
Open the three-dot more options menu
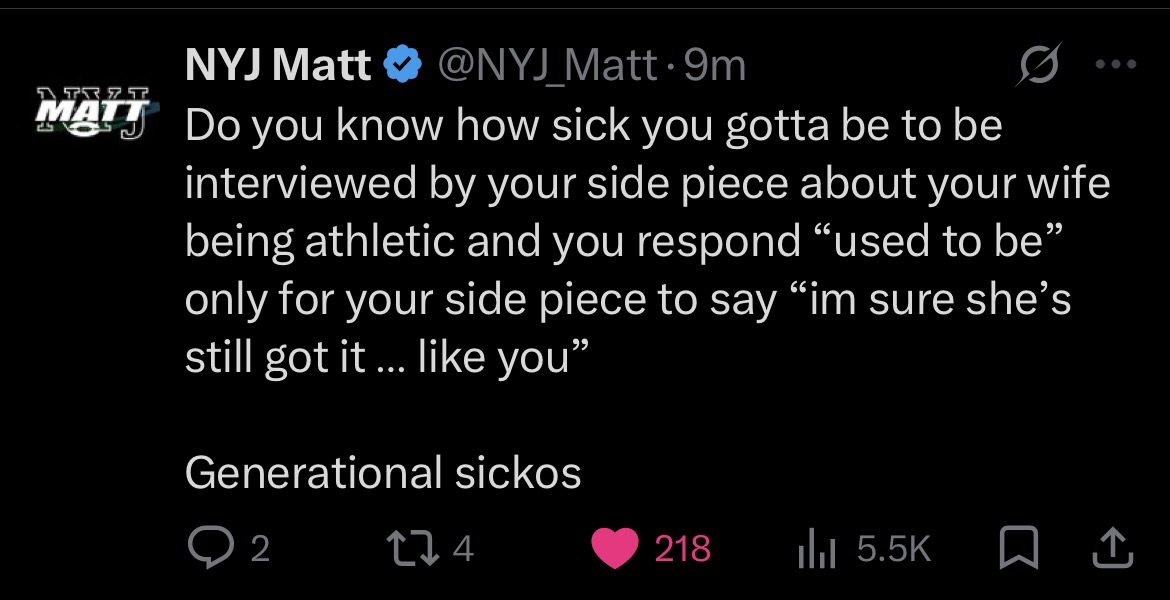click(1116, 66)
